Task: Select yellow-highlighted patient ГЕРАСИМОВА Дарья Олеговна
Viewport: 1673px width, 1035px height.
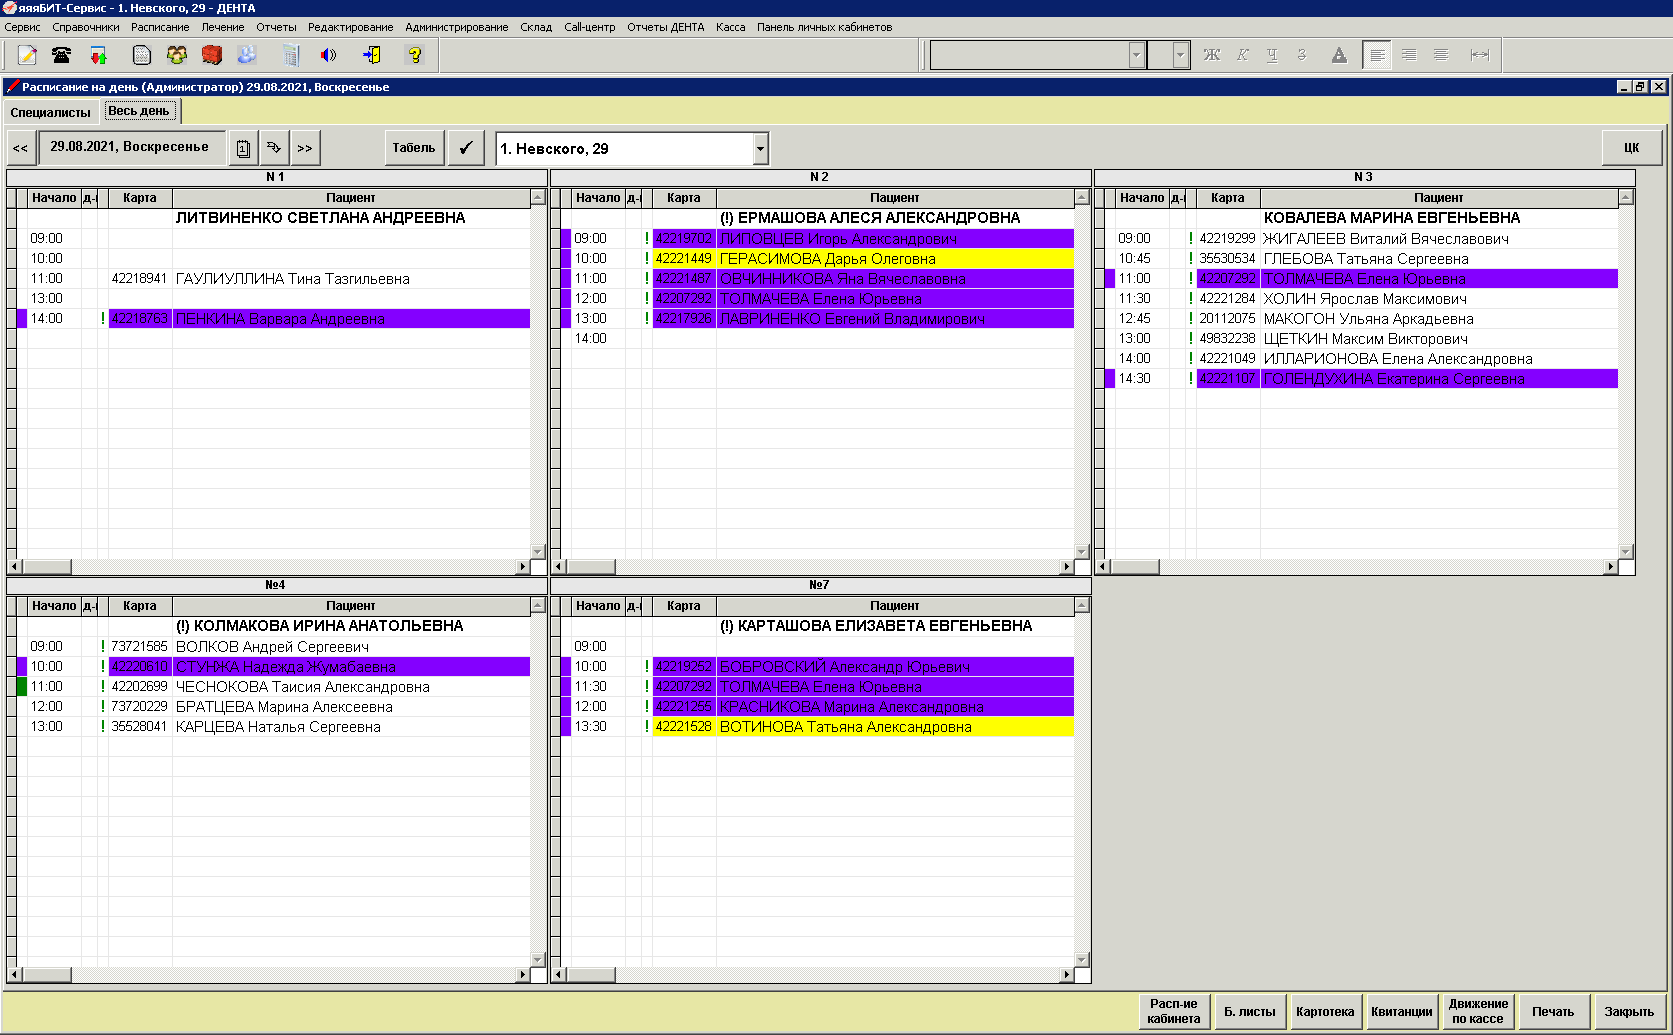Action: [x=827, y=259]
